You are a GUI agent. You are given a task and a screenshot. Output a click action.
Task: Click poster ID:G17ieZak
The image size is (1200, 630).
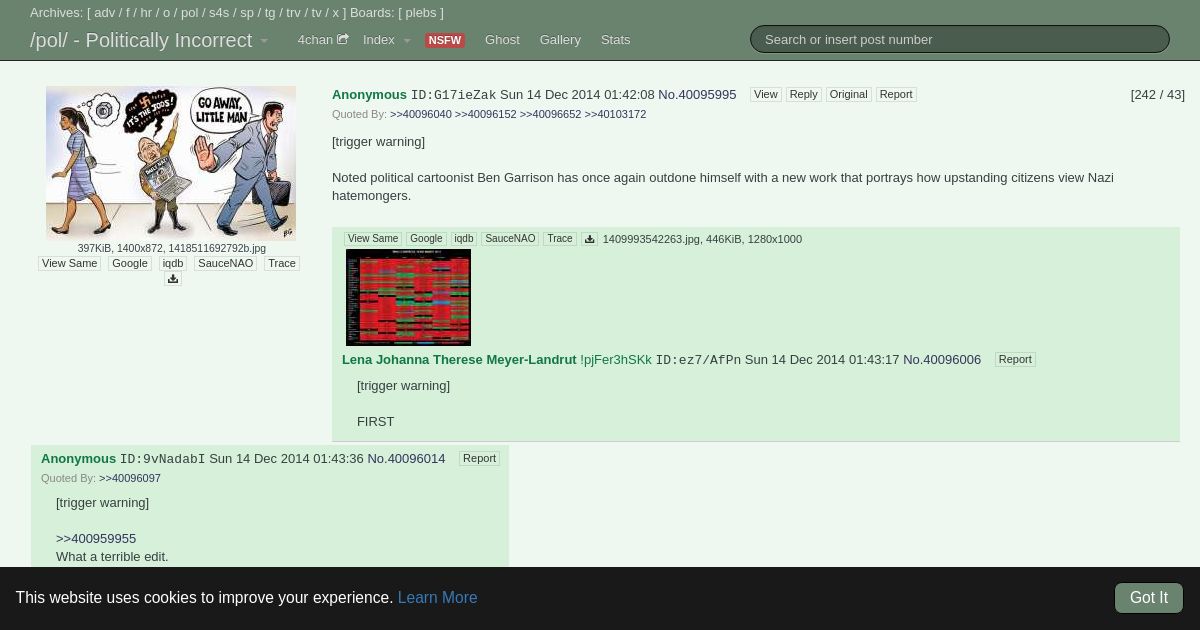pyautogui.click(x=453, y=95)
